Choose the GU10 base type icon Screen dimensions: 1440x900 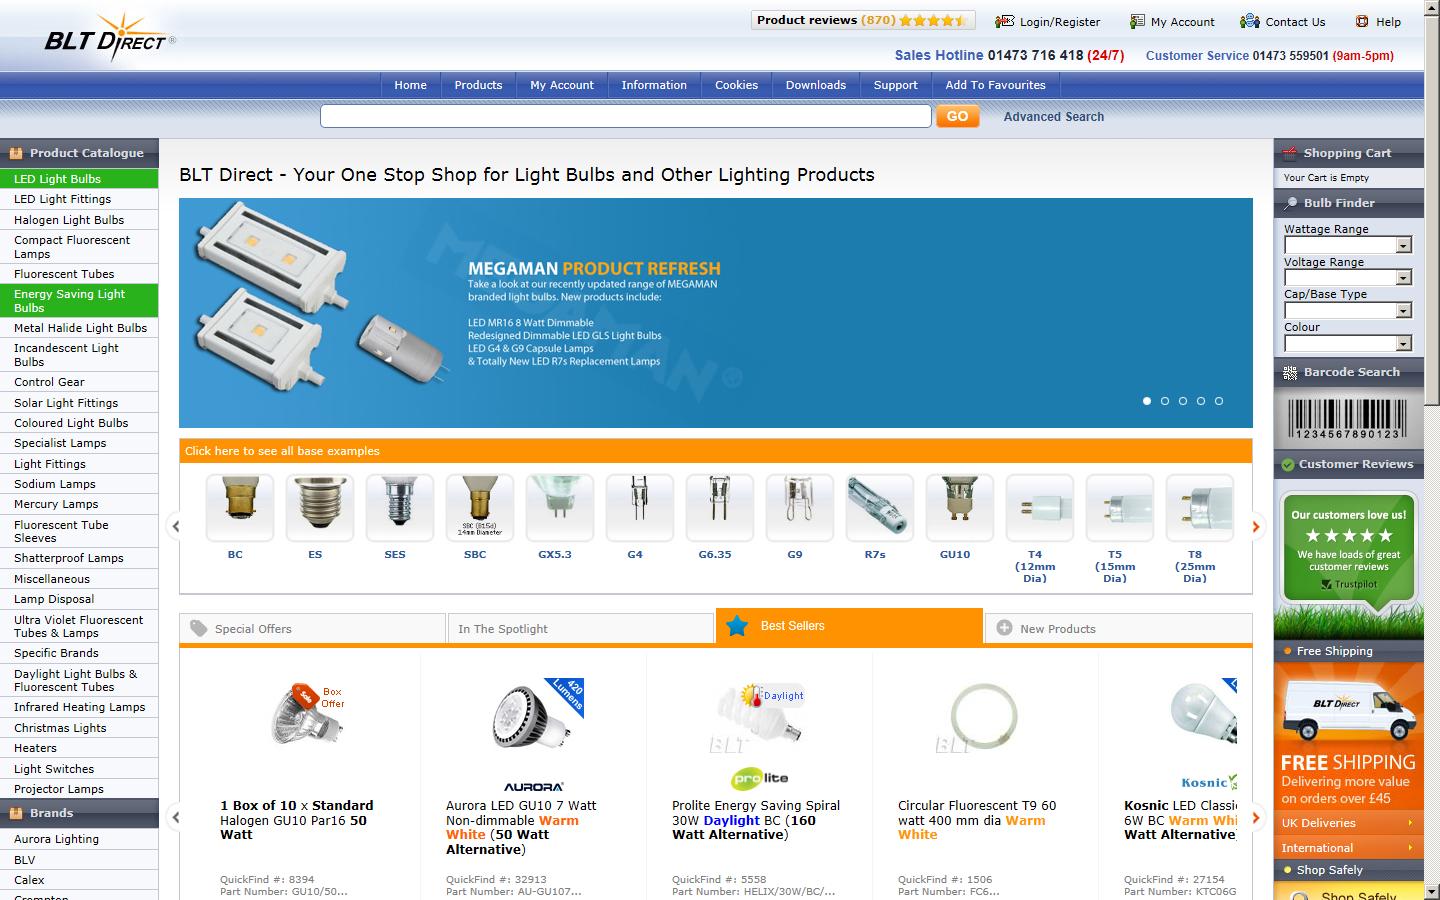[960, 507]
